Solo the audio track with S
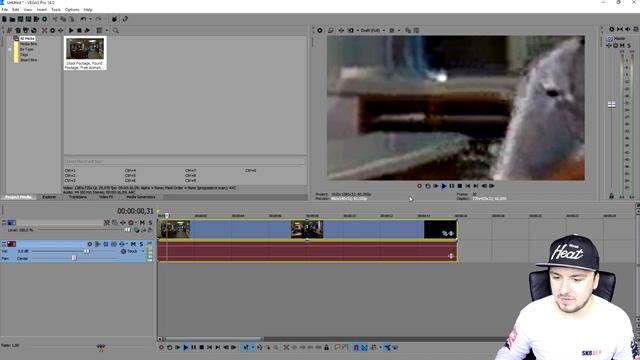Viewport: 640px width, 360px height. (141, 244)
